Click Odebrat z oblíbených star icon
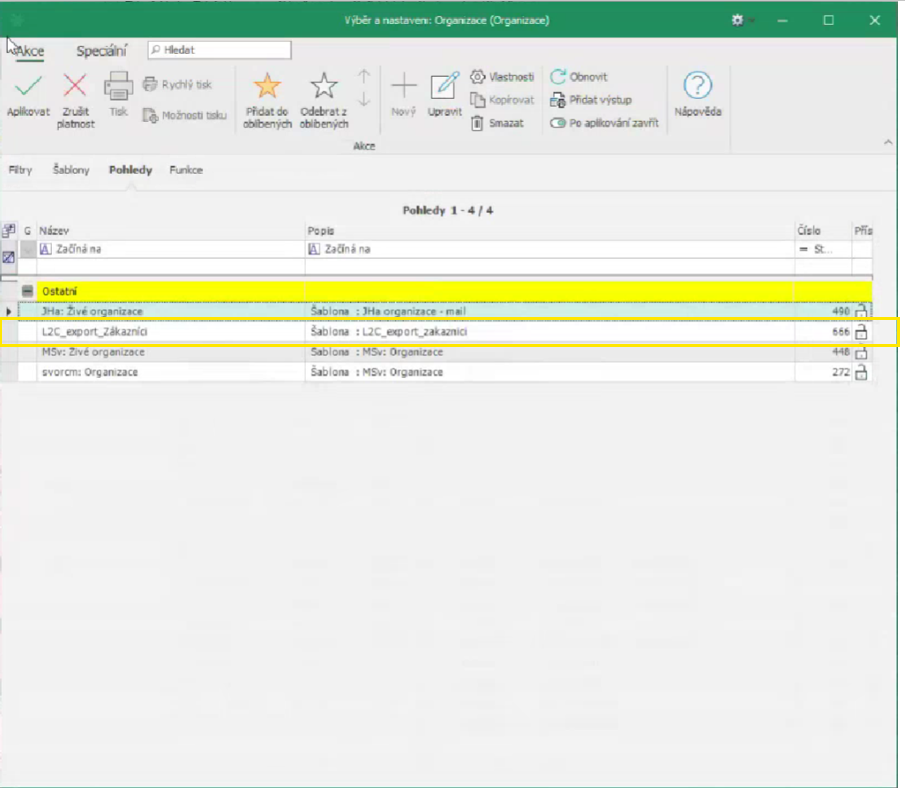The height and width of the screenshot is (788, 905). (323, 87)
